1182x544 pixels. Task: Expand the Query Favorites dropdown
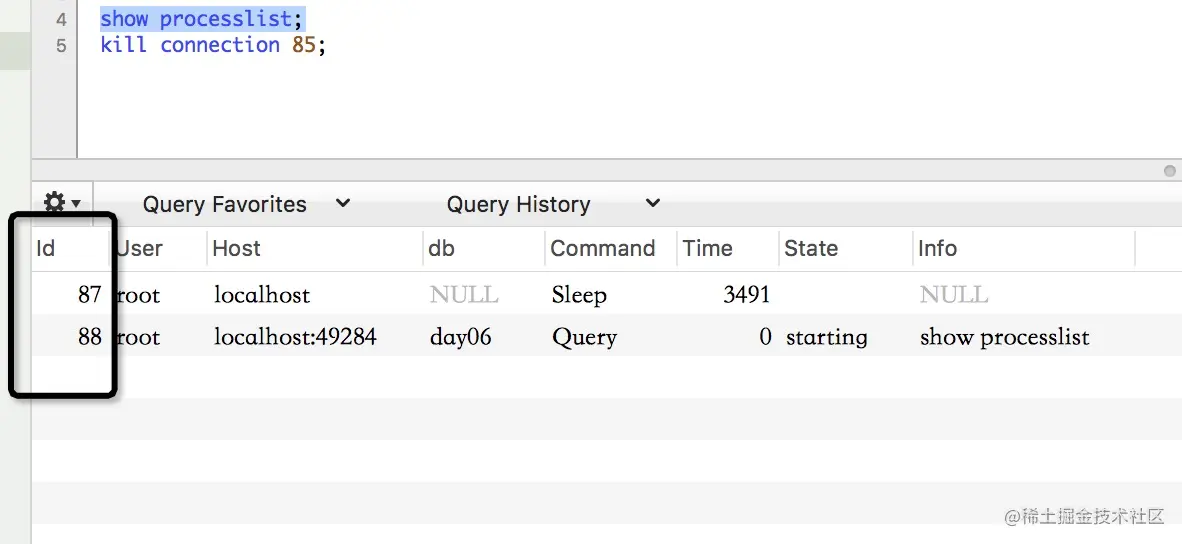coord(247,204)
